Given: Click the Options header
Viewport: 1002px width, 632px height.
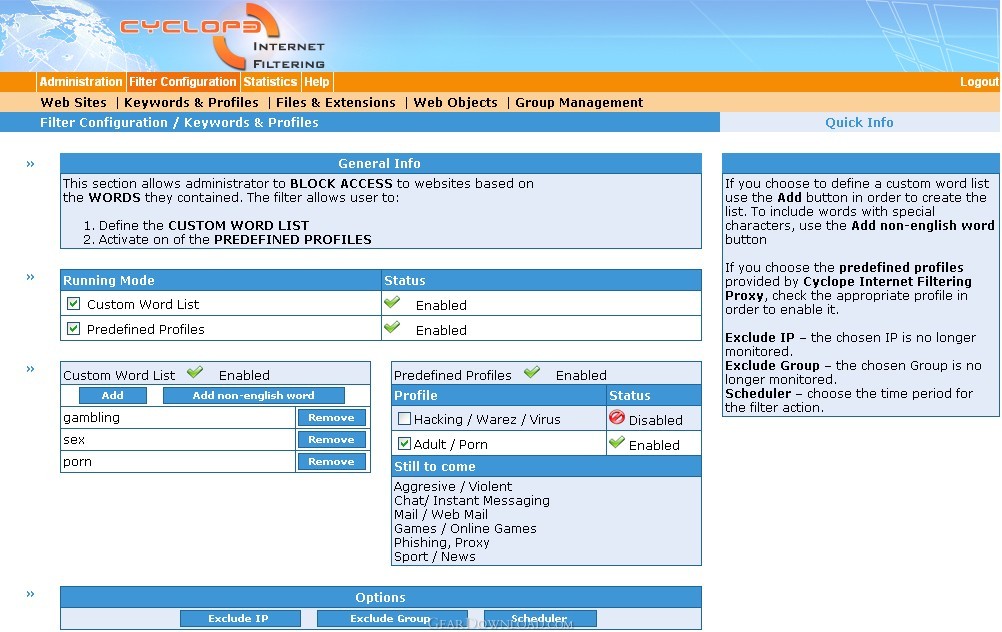Looking at the screenshot, I should 381,597.
